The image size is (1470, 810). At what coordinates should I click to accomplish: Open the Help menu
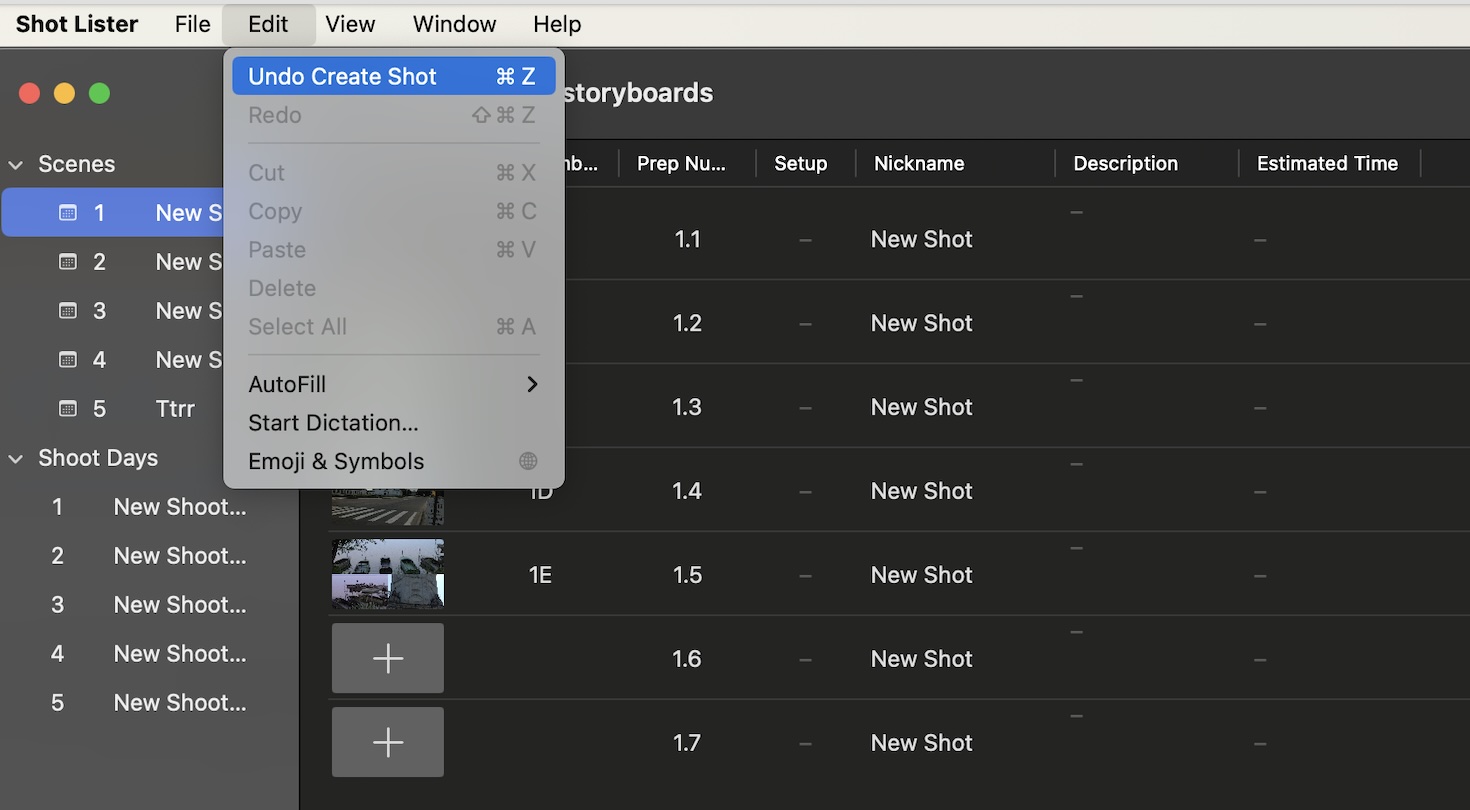coord(557,24)
